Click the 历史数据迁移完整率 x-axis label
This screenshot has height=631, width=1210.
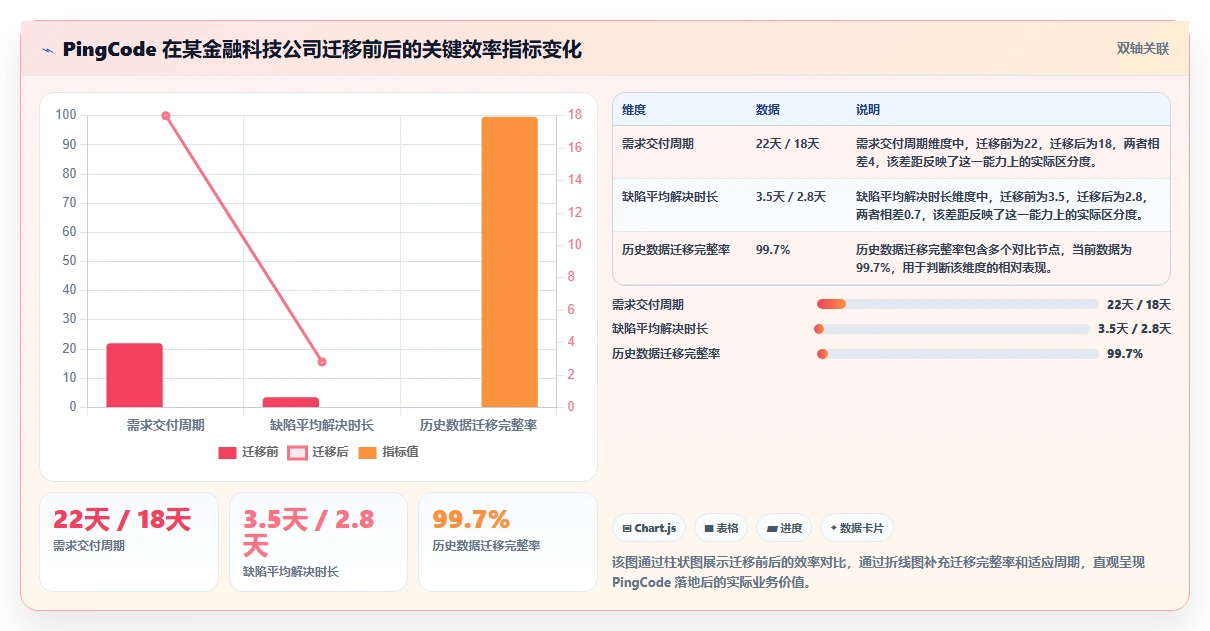pyautogui.click(x=478, y=425)
